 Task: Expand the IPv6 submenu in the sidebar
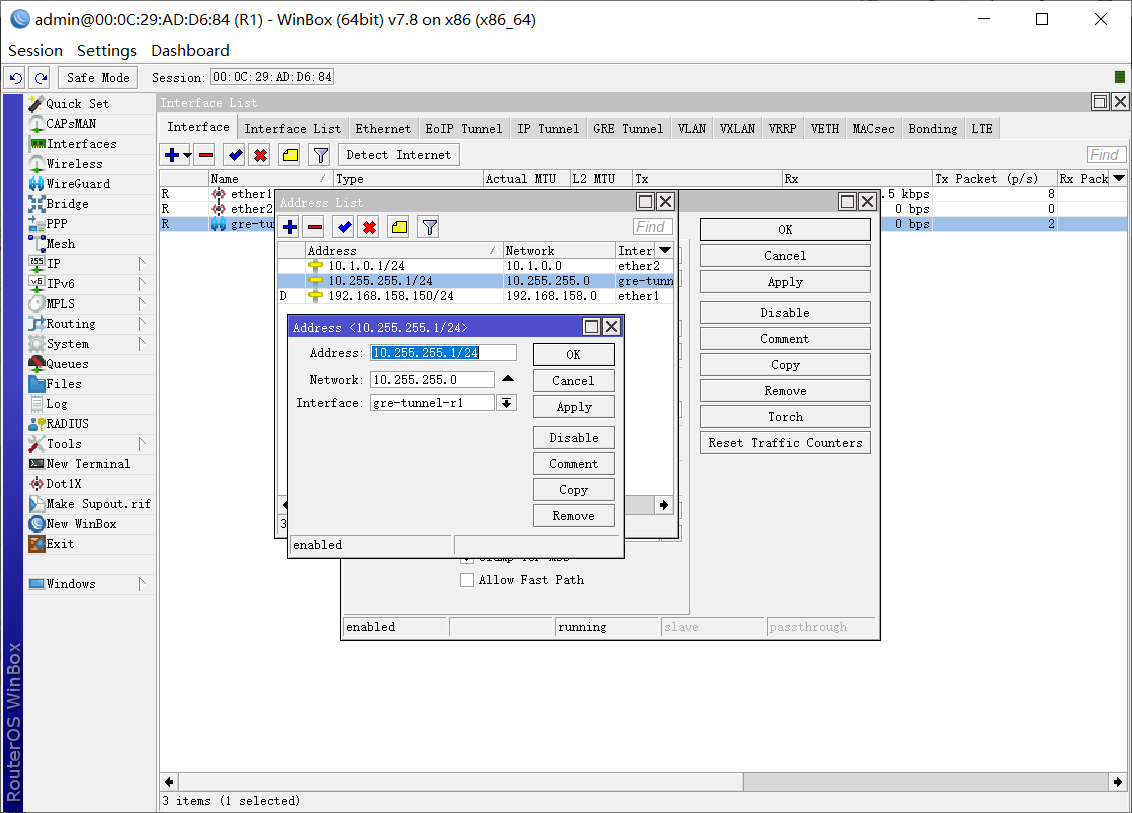pyautogui.click(x=90, y=284)
